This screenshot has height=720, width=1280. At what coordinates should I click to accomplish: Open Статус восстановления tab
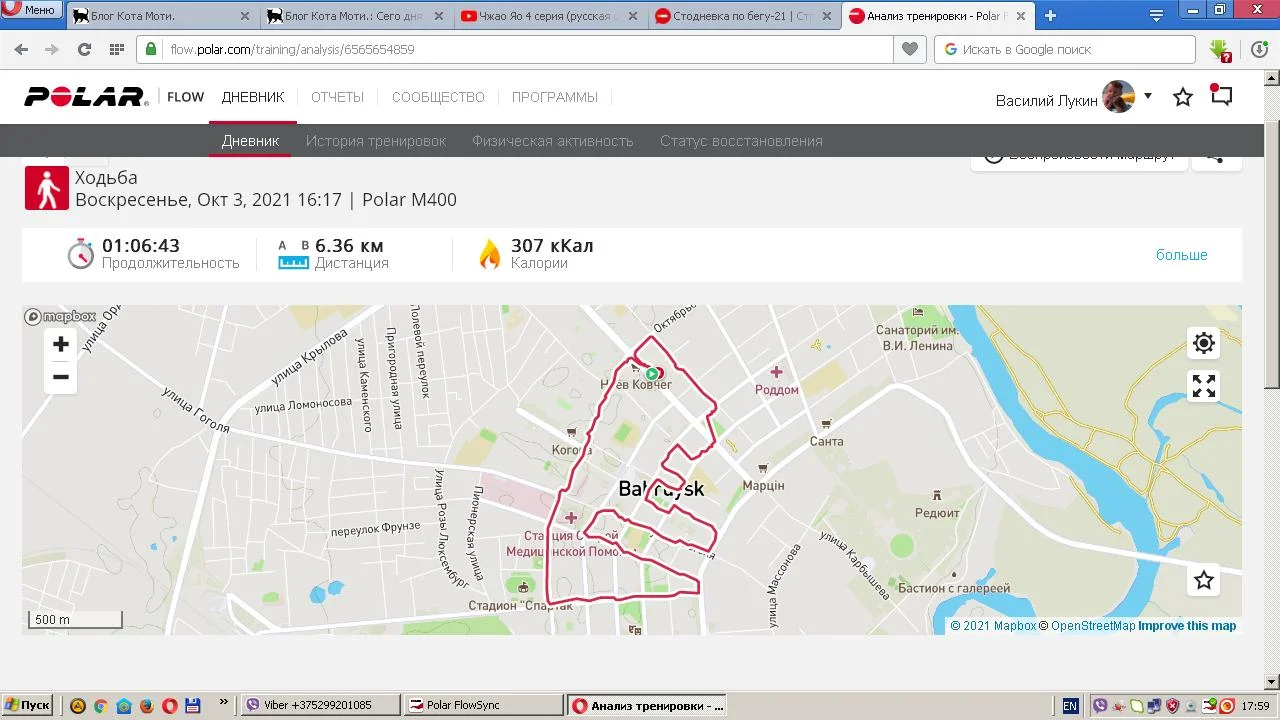click(741, 141)
